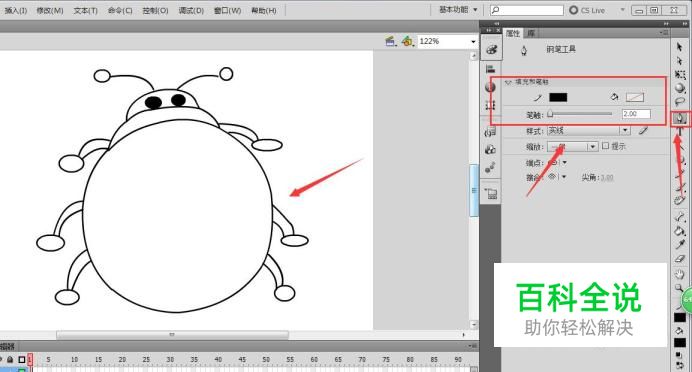Open the 帮助(H) menu
This screenshot has width=692, height=372.
tap(263, 10)
